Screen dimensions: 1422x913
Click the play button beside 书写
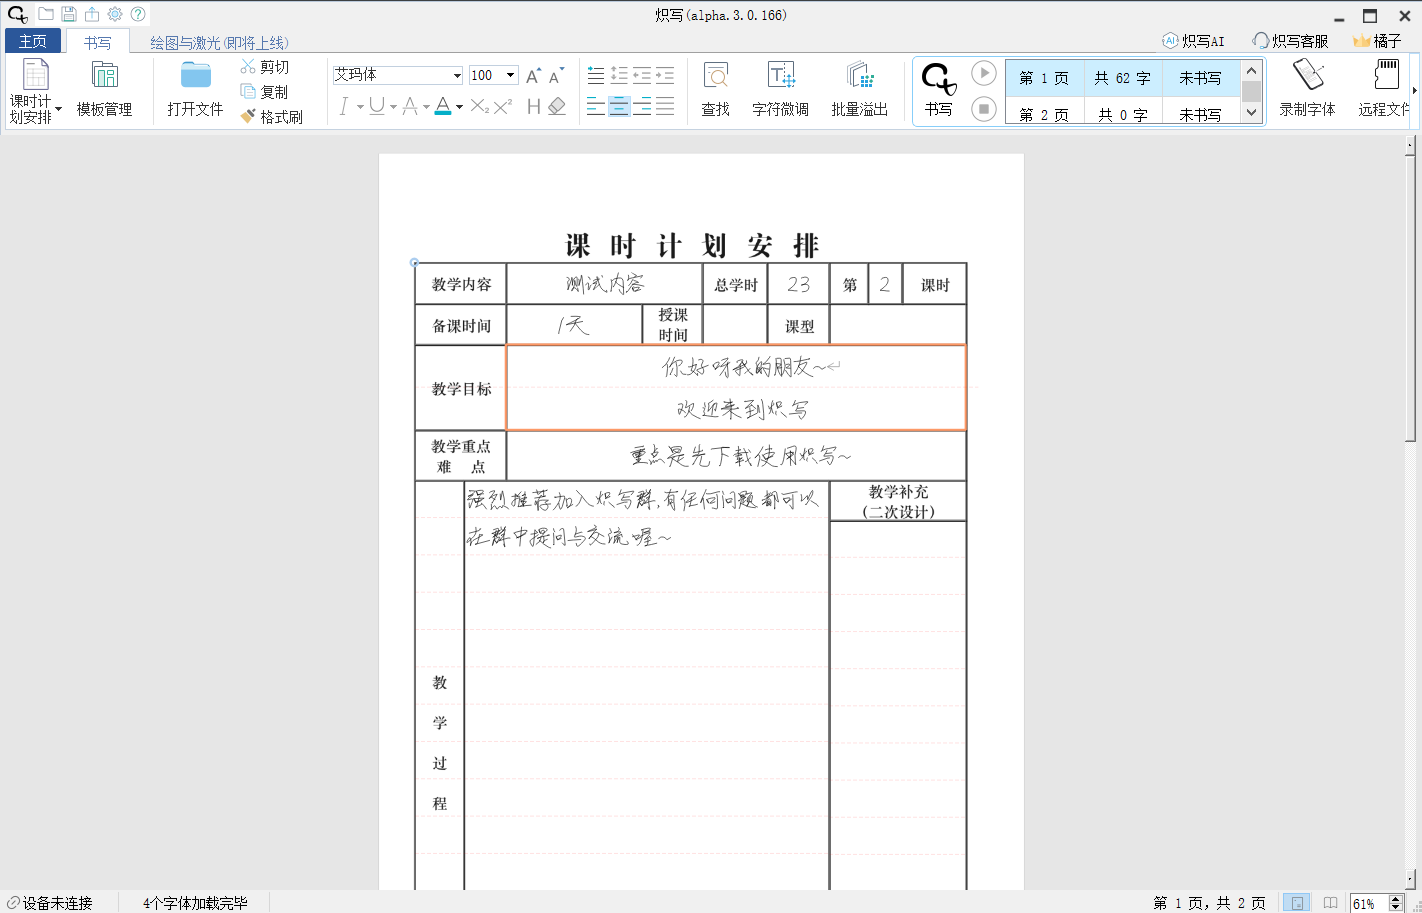(984, 73)
